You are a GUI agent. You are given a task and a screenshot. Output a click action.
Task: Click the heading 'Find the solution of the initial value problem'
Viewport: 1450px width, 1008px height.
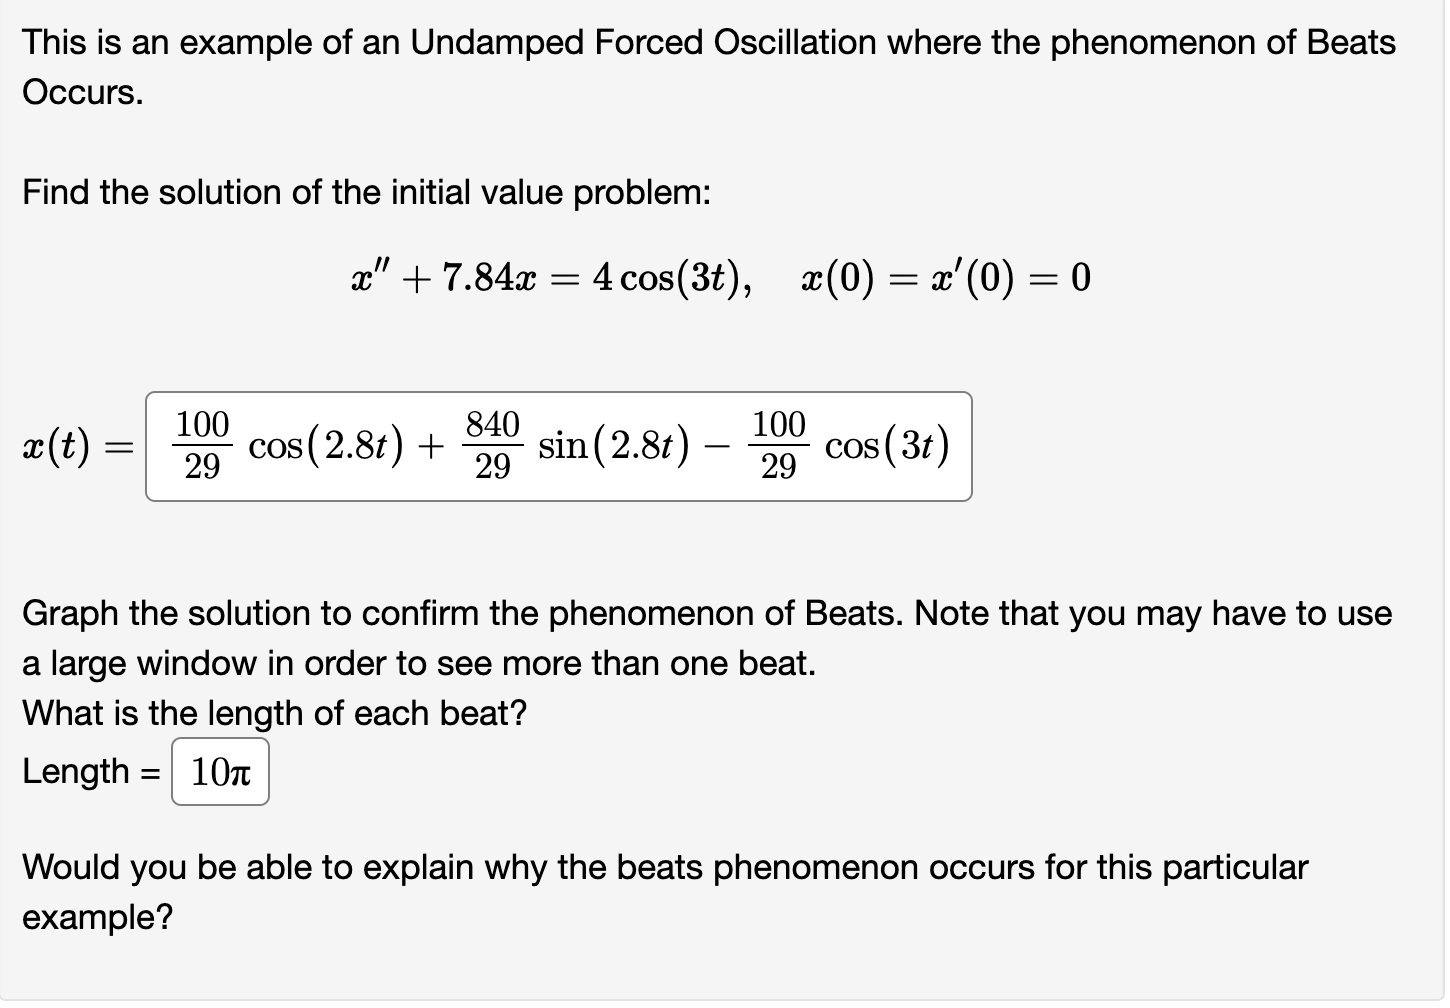click(x=366, y=192)
